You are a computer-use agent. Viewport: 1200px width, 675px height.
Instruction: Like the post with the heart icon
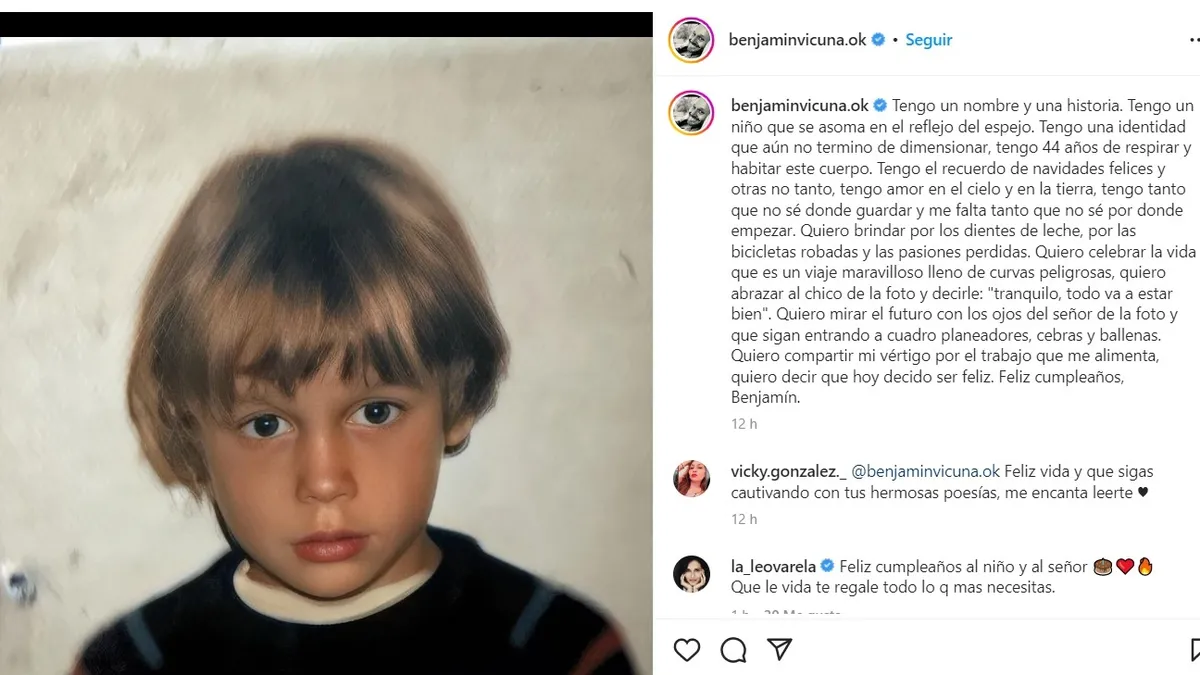click(687, 650)
